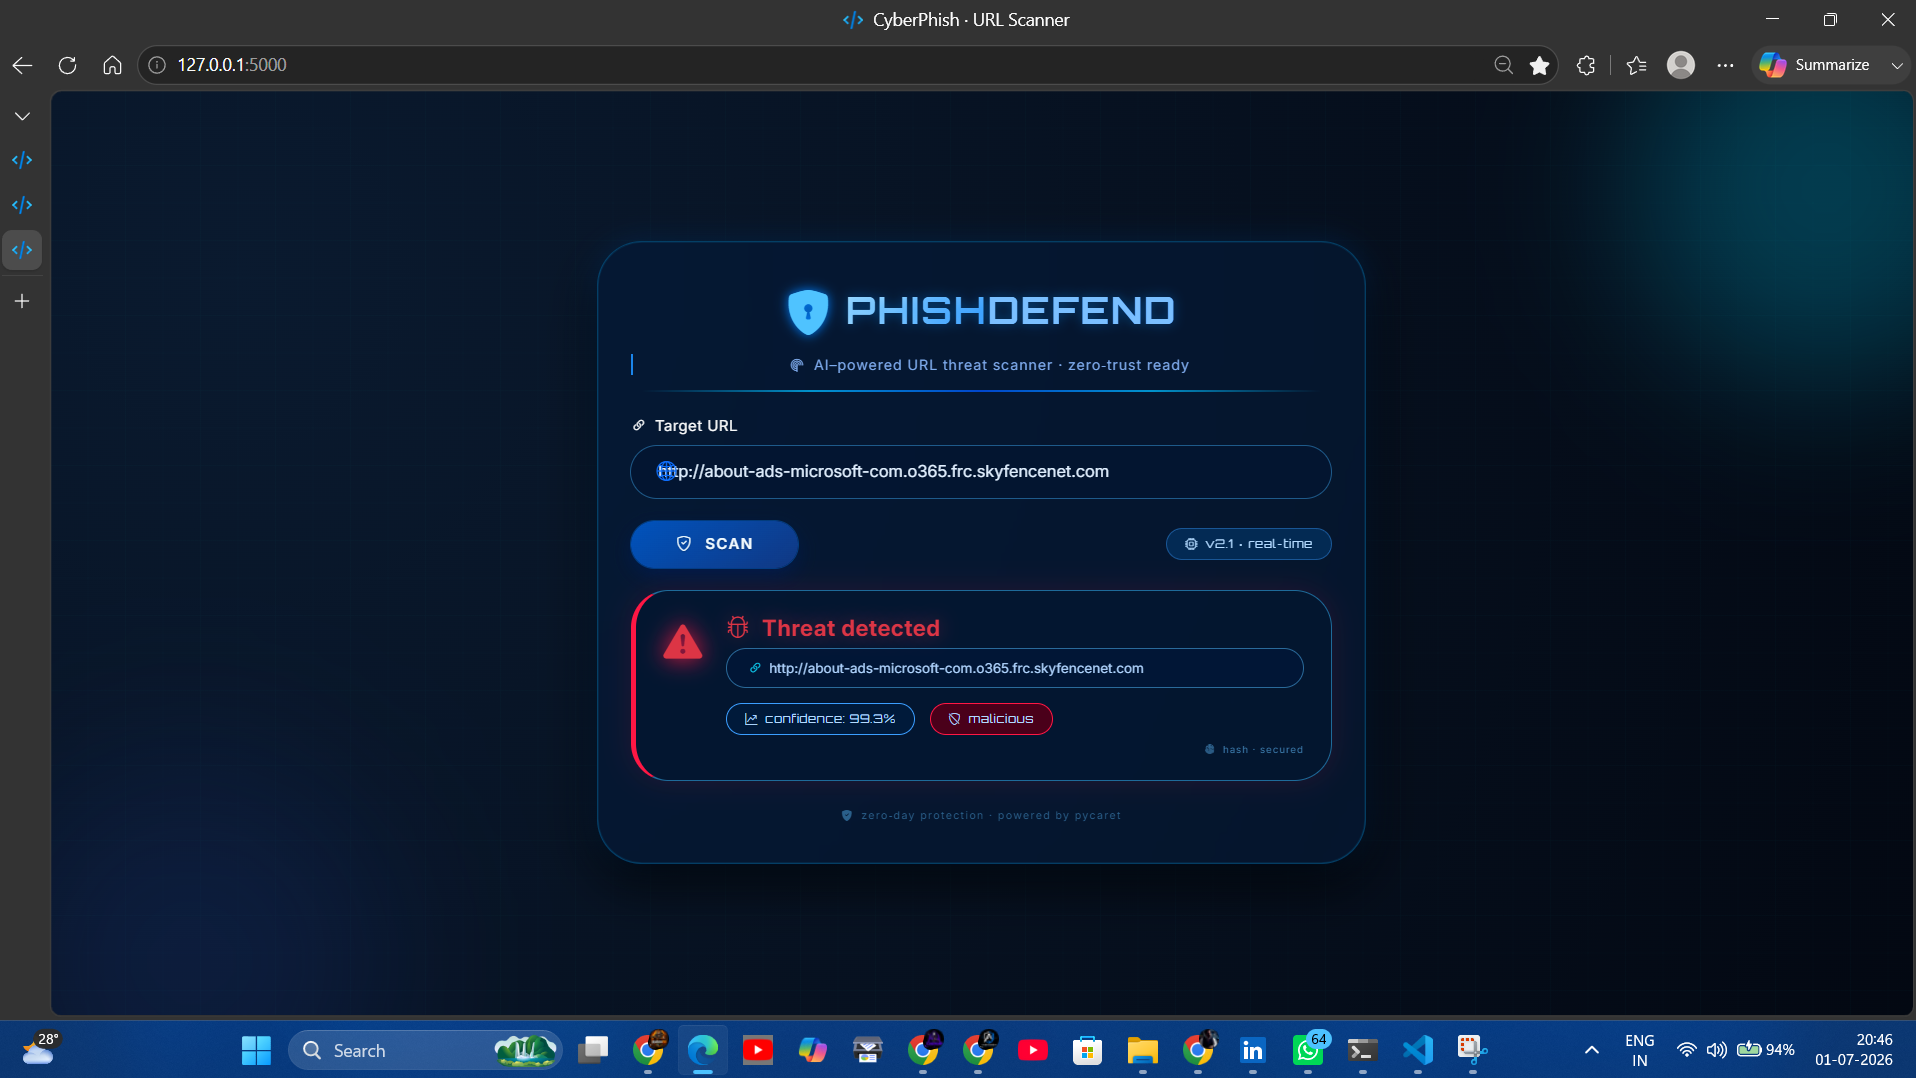Open the weather widget on the taskbar

41,1050
